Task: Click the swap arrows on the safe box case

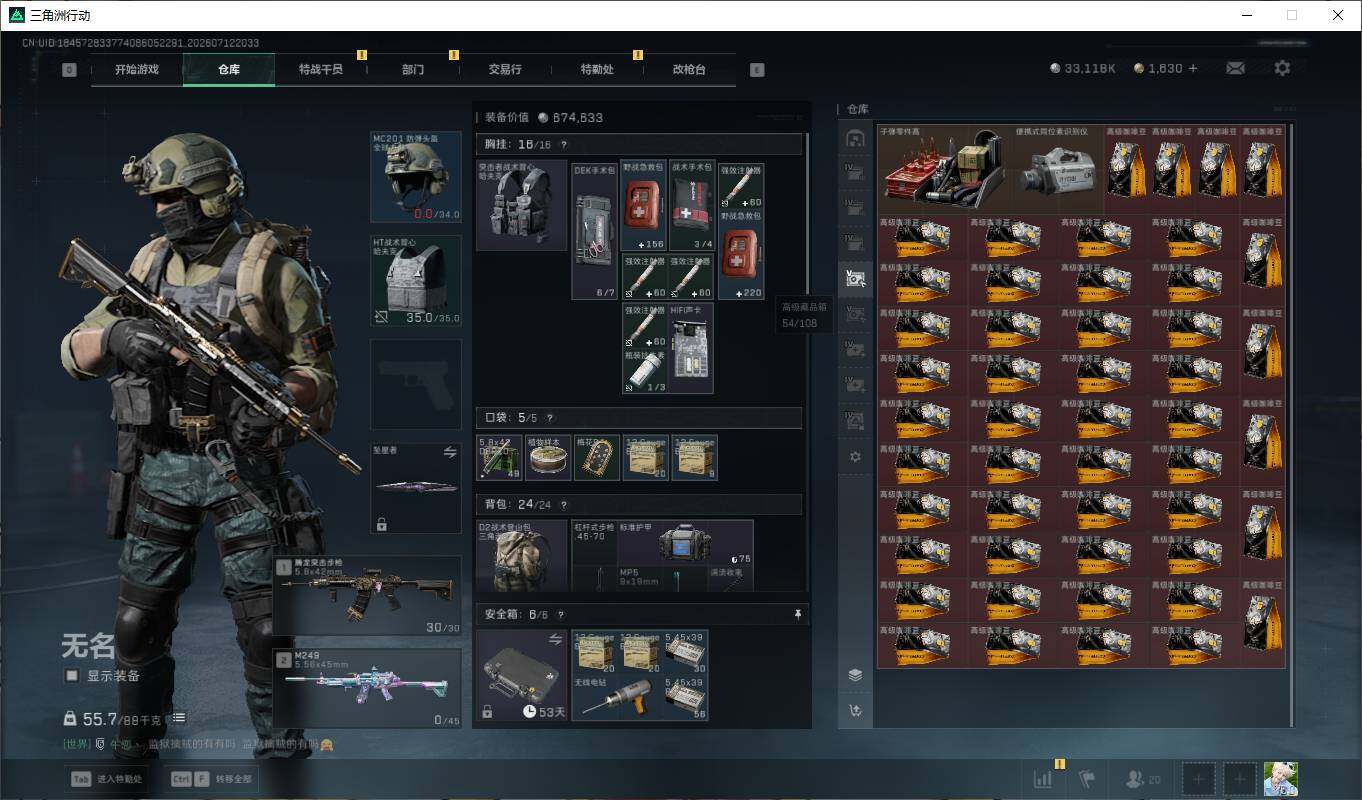Action: [x=556, y=639]
